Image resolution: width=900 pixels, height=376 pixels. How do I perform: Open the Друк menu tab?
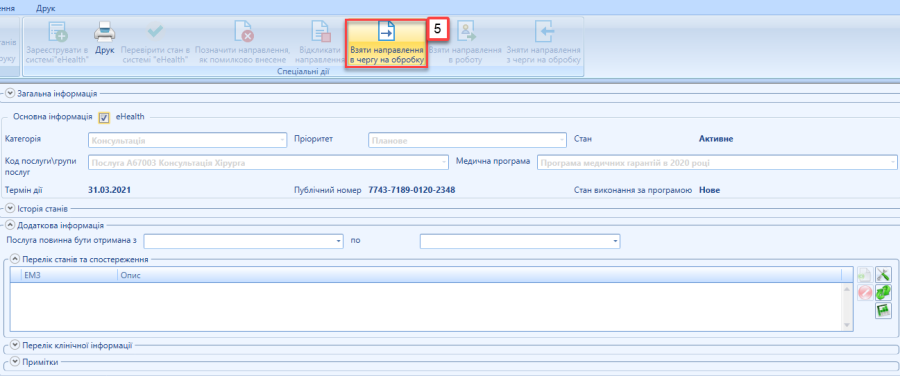tap(45, 9)
